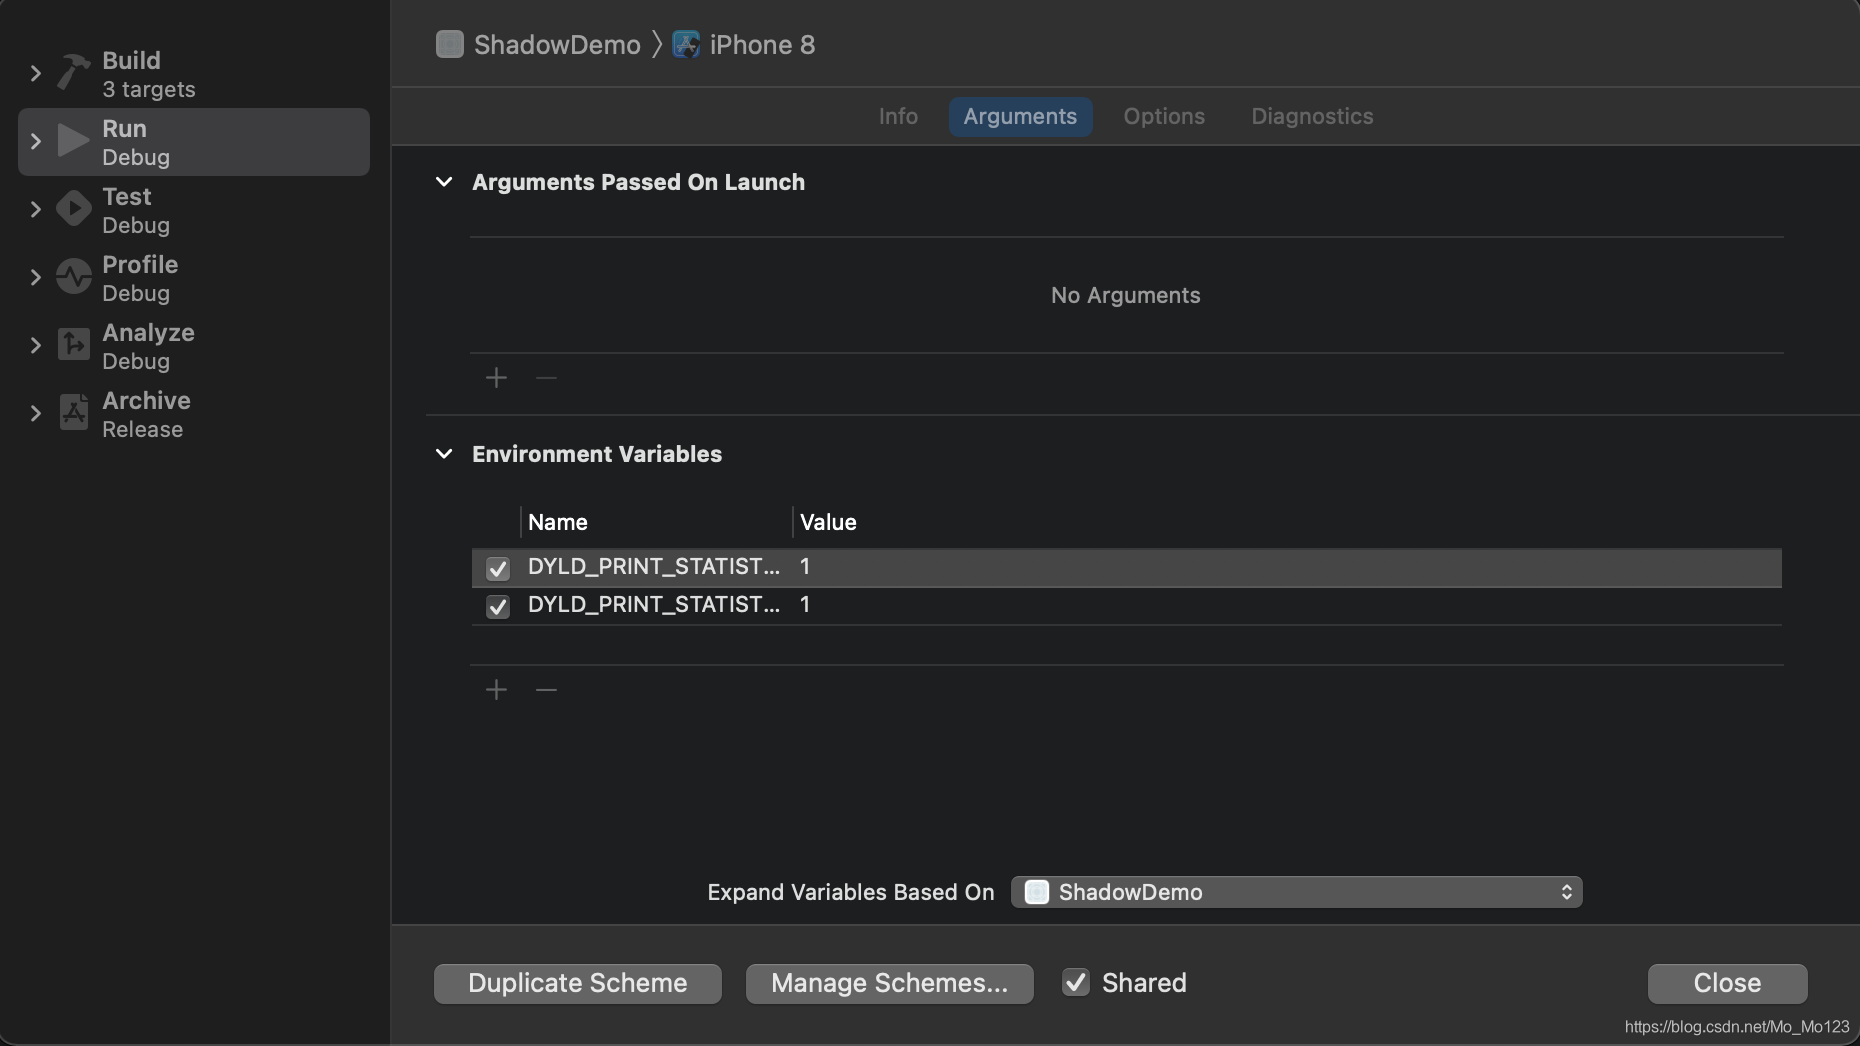Click the Analyze action icon

point(73,345)
